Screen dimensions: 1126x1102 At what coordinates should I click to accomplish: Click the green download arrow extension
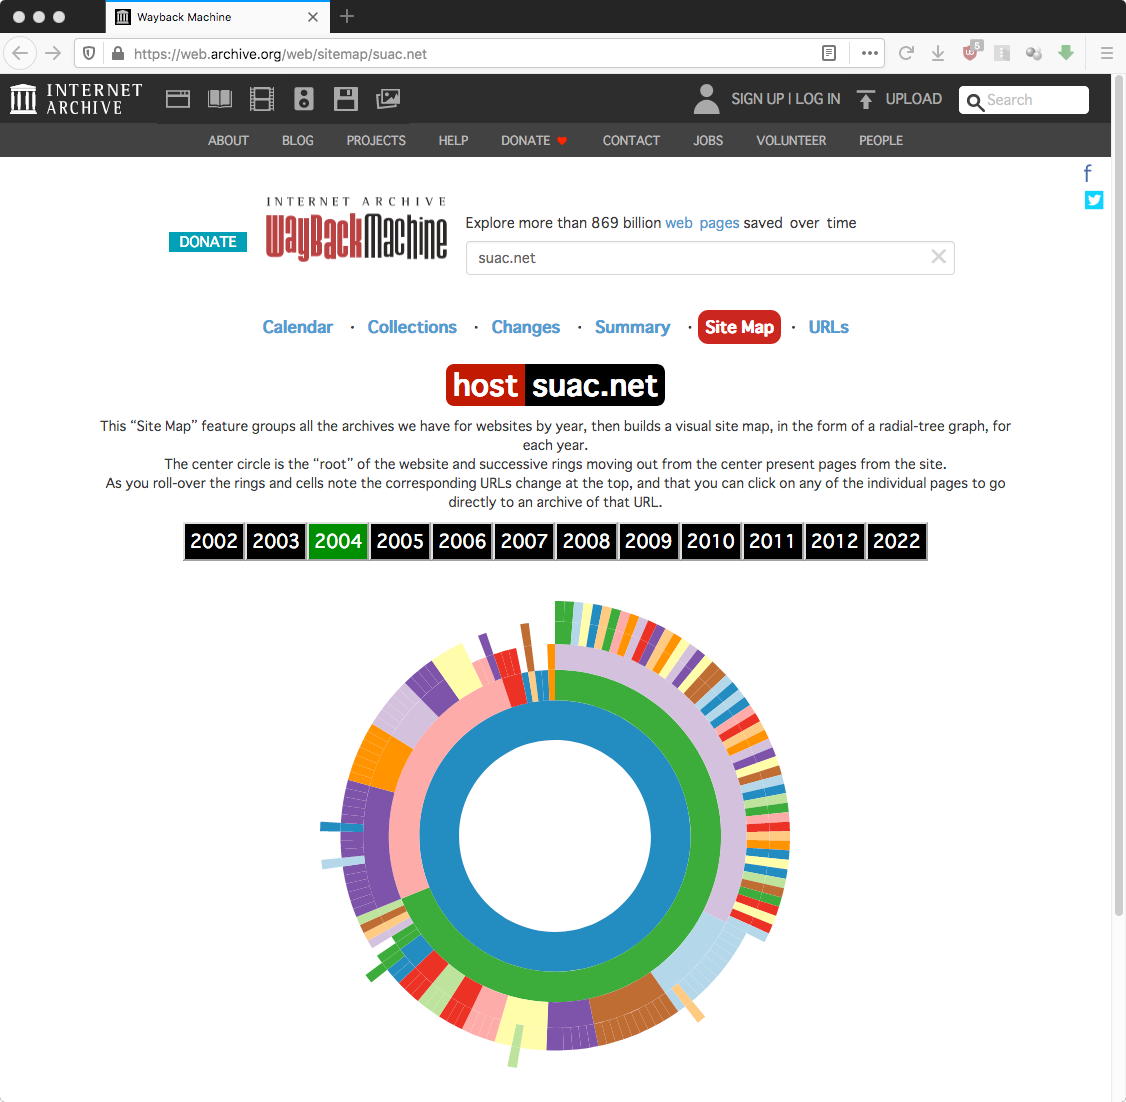(x=1066, y=52)
